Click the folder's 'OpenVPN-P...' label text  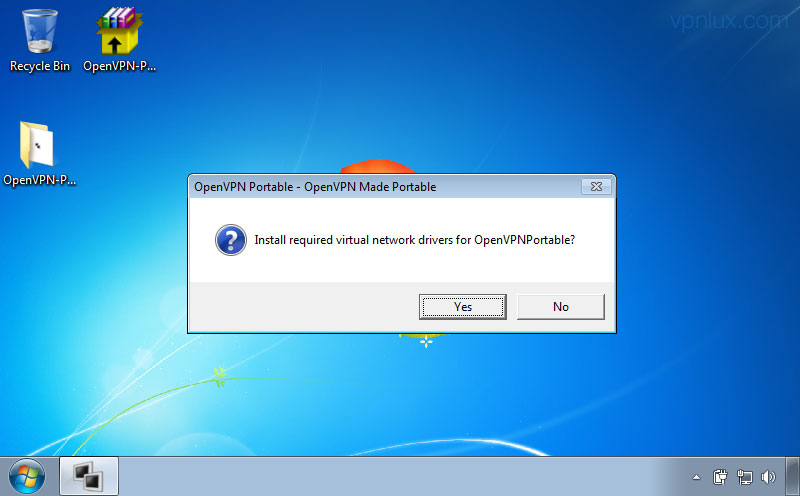(39, 180)
